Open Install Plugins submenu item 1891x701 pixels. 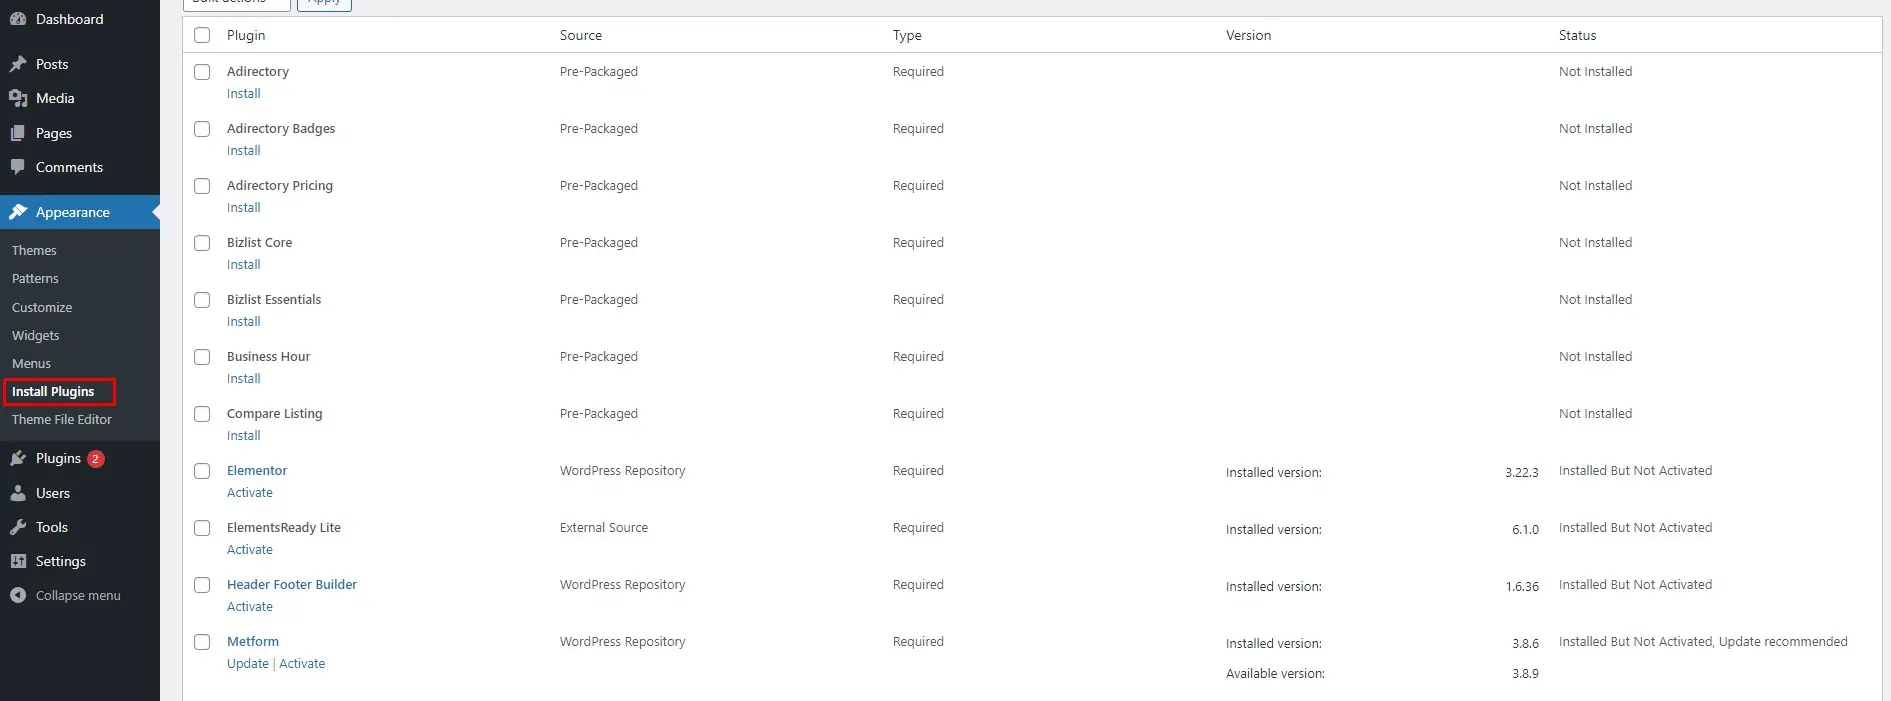point(53,391)
